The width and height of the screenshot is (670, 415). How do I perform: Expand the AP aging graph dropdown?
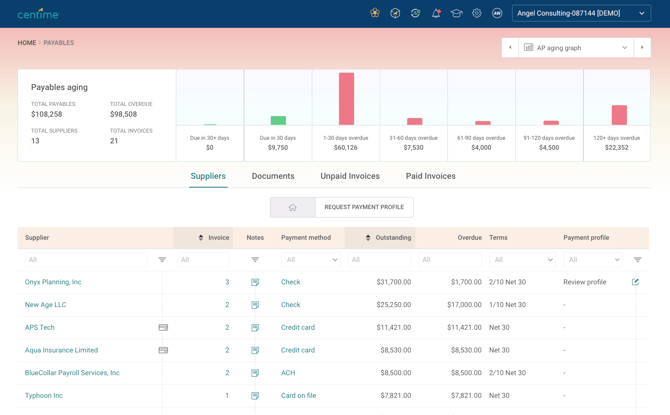pyautogui.click(x=576, y=47)
